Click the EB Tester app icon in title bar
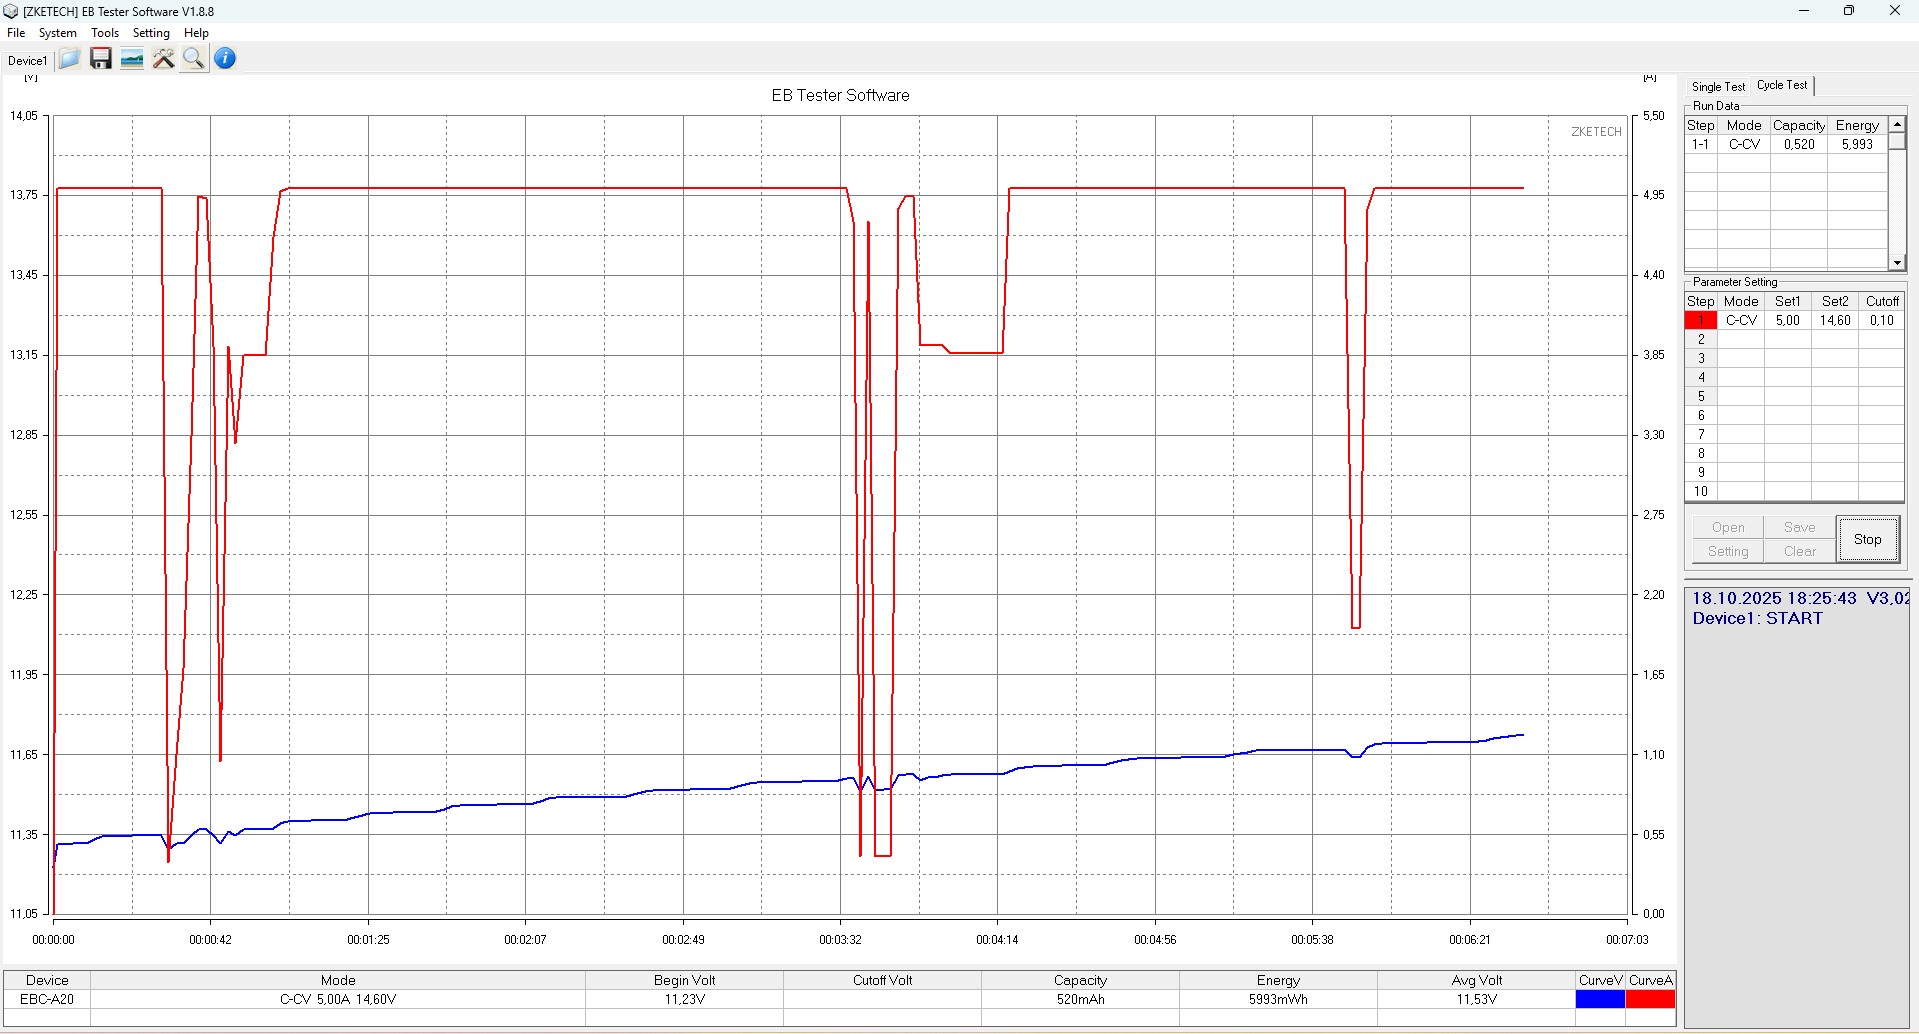 pos(11,11)
